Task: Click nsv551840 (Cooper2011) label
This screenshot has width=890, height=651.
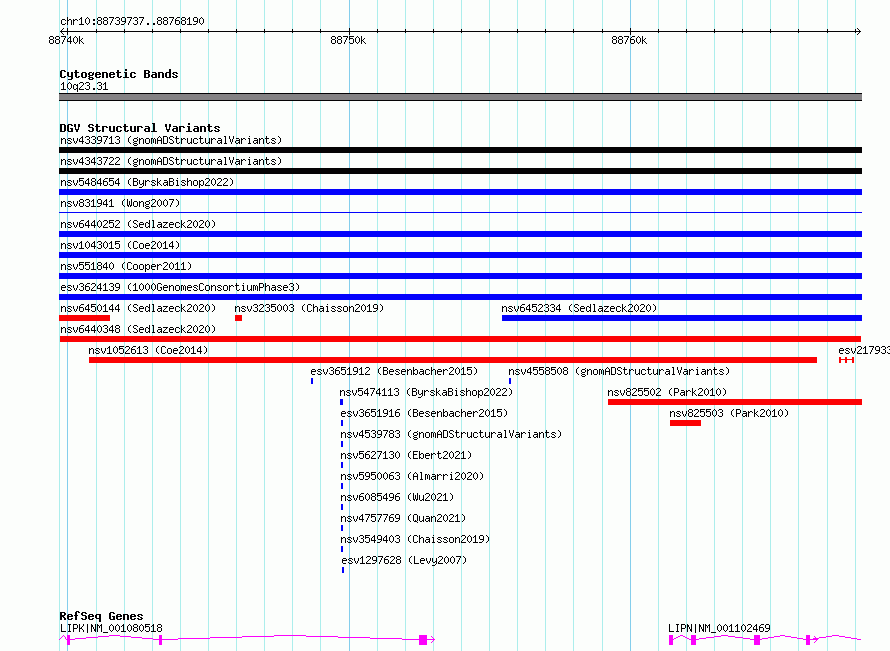Action: [126, 266]
